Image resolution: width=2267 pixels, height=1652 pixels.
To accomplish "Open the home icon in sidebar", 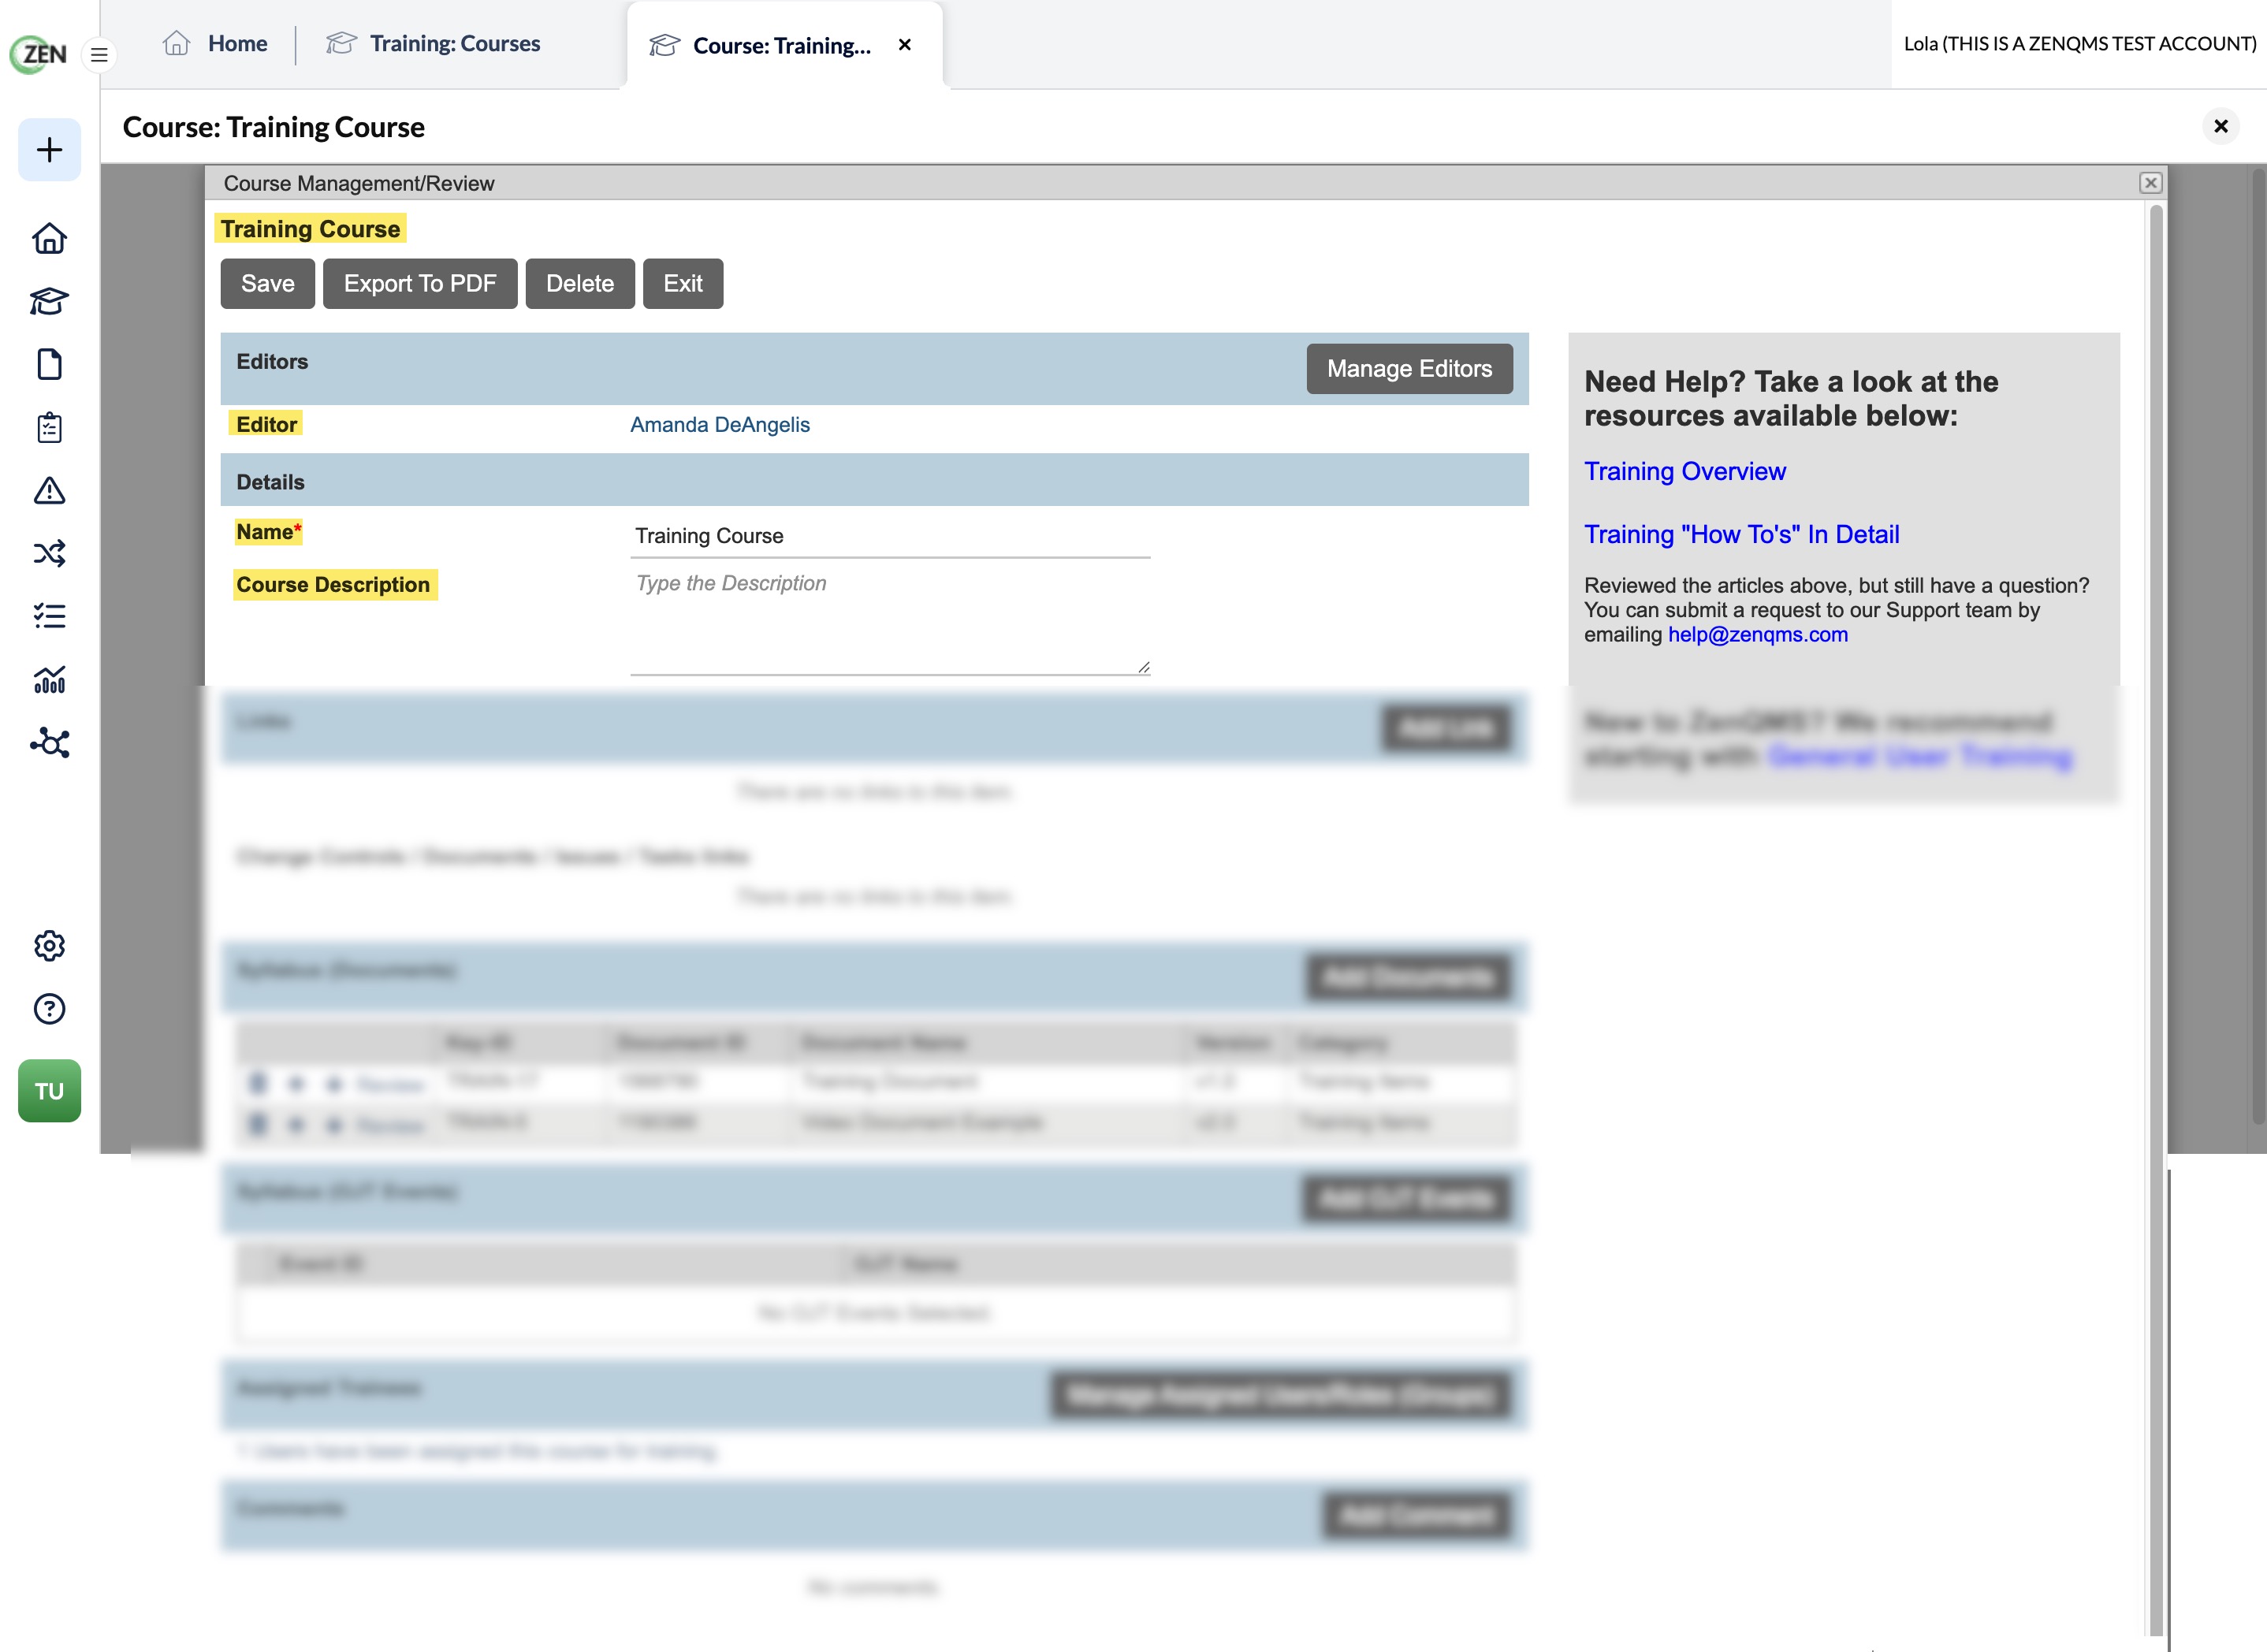I will click(49, 238).
